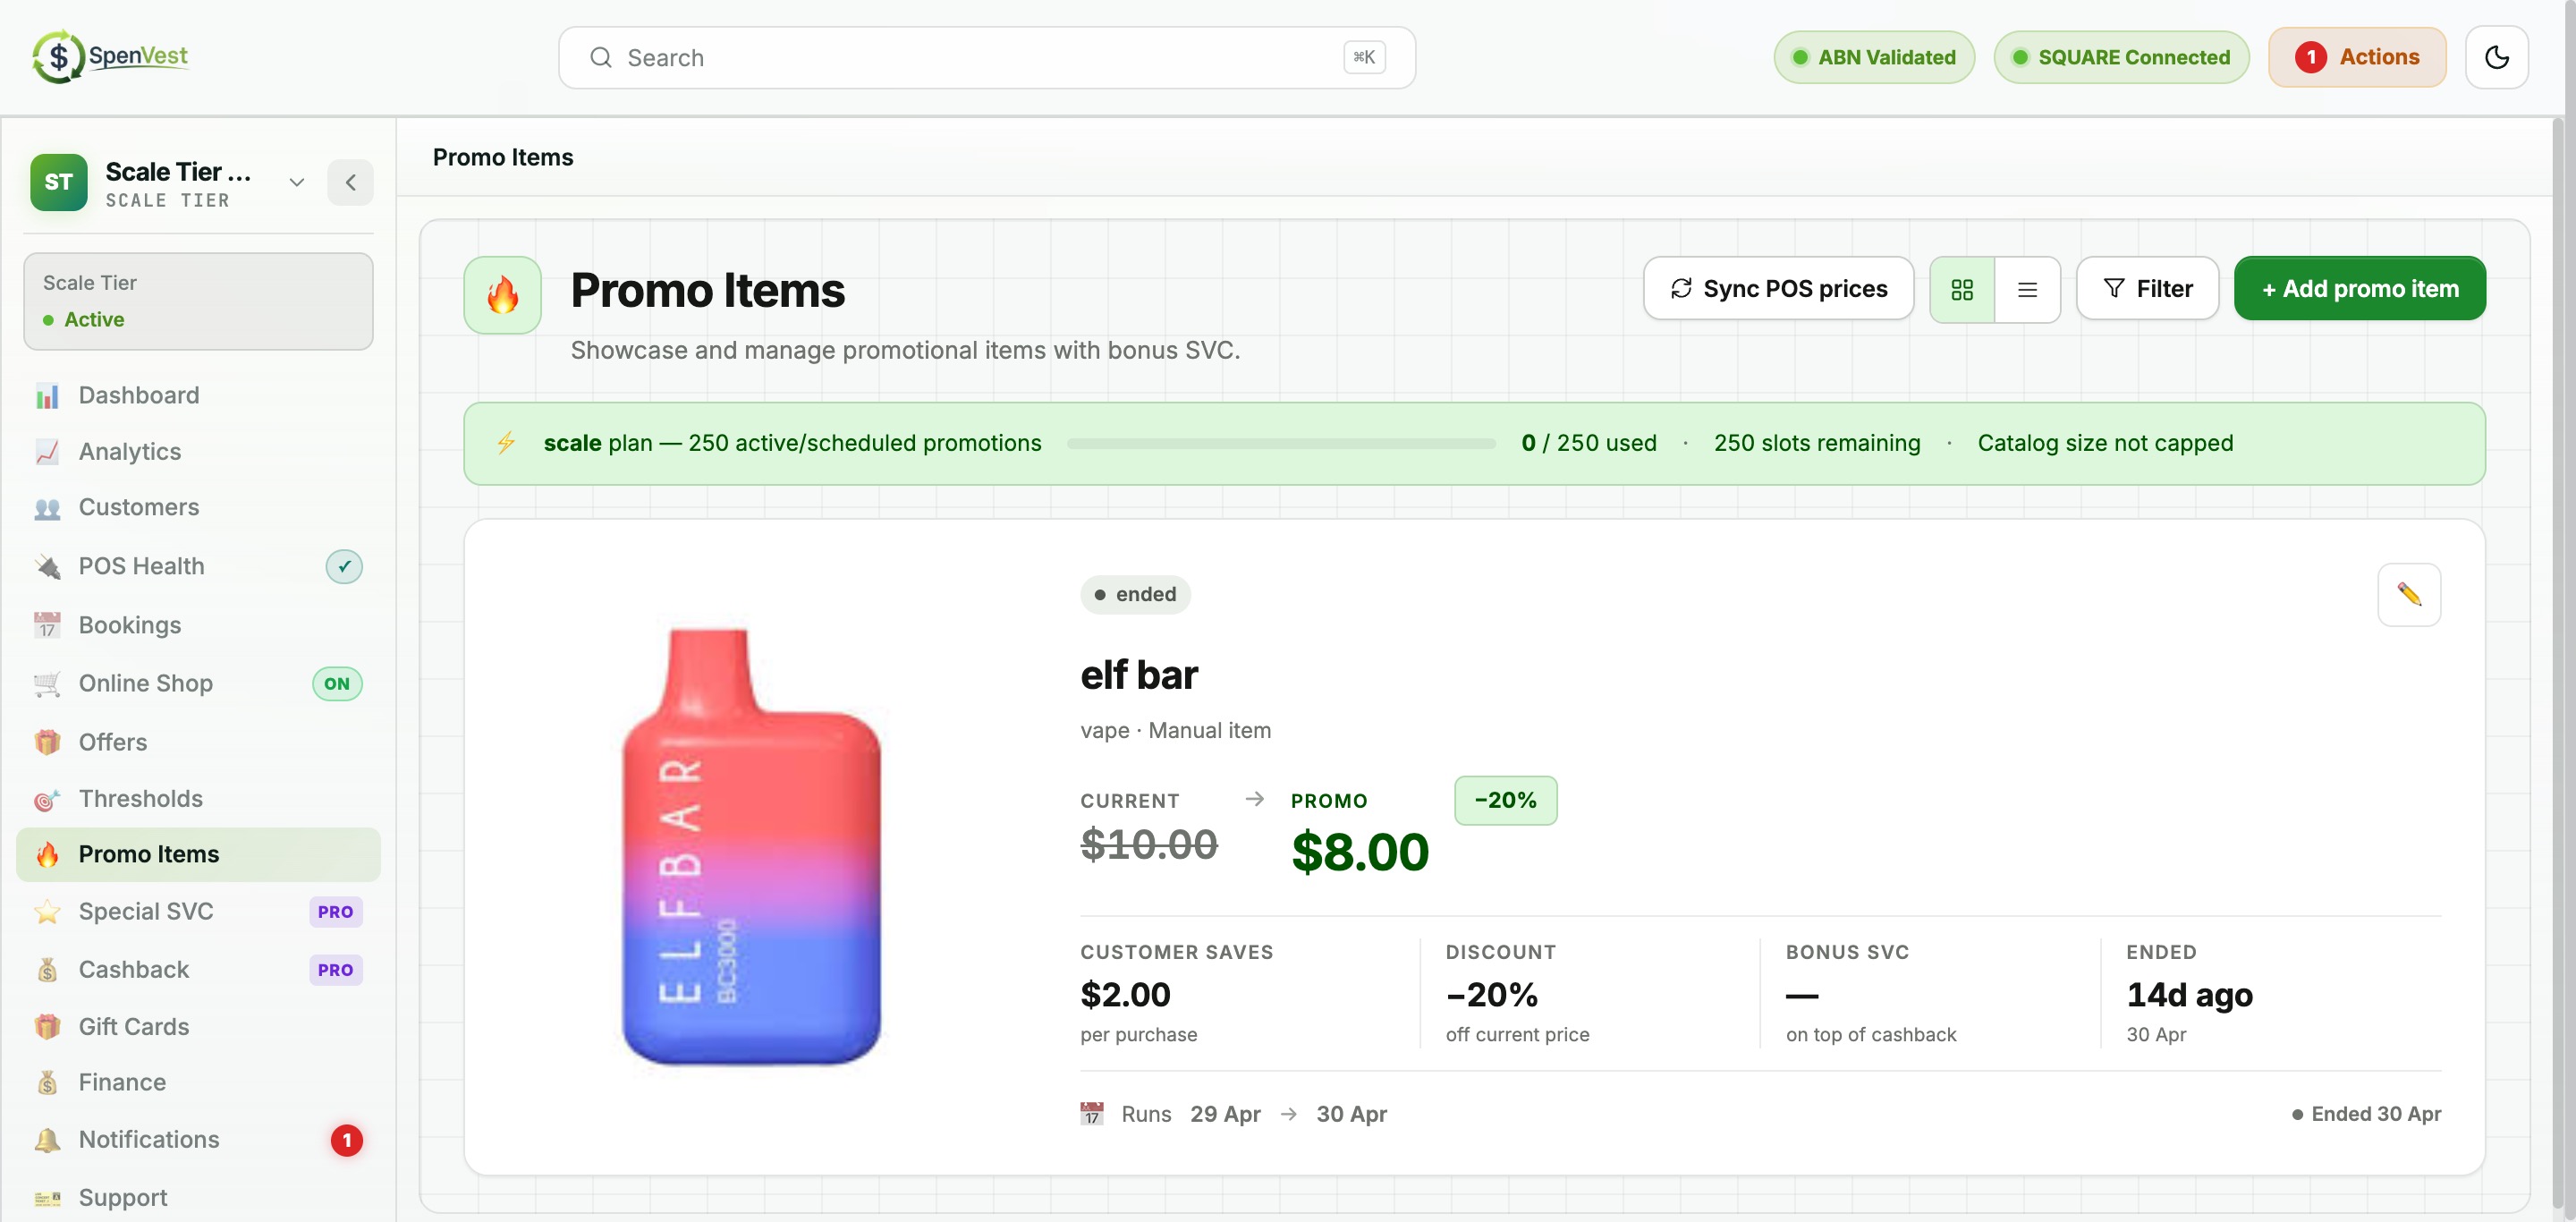Go to Finance in sidebar
Image resolution: width=2576 pixels, height=1222 pixels.
click(x=198, y=1082)
